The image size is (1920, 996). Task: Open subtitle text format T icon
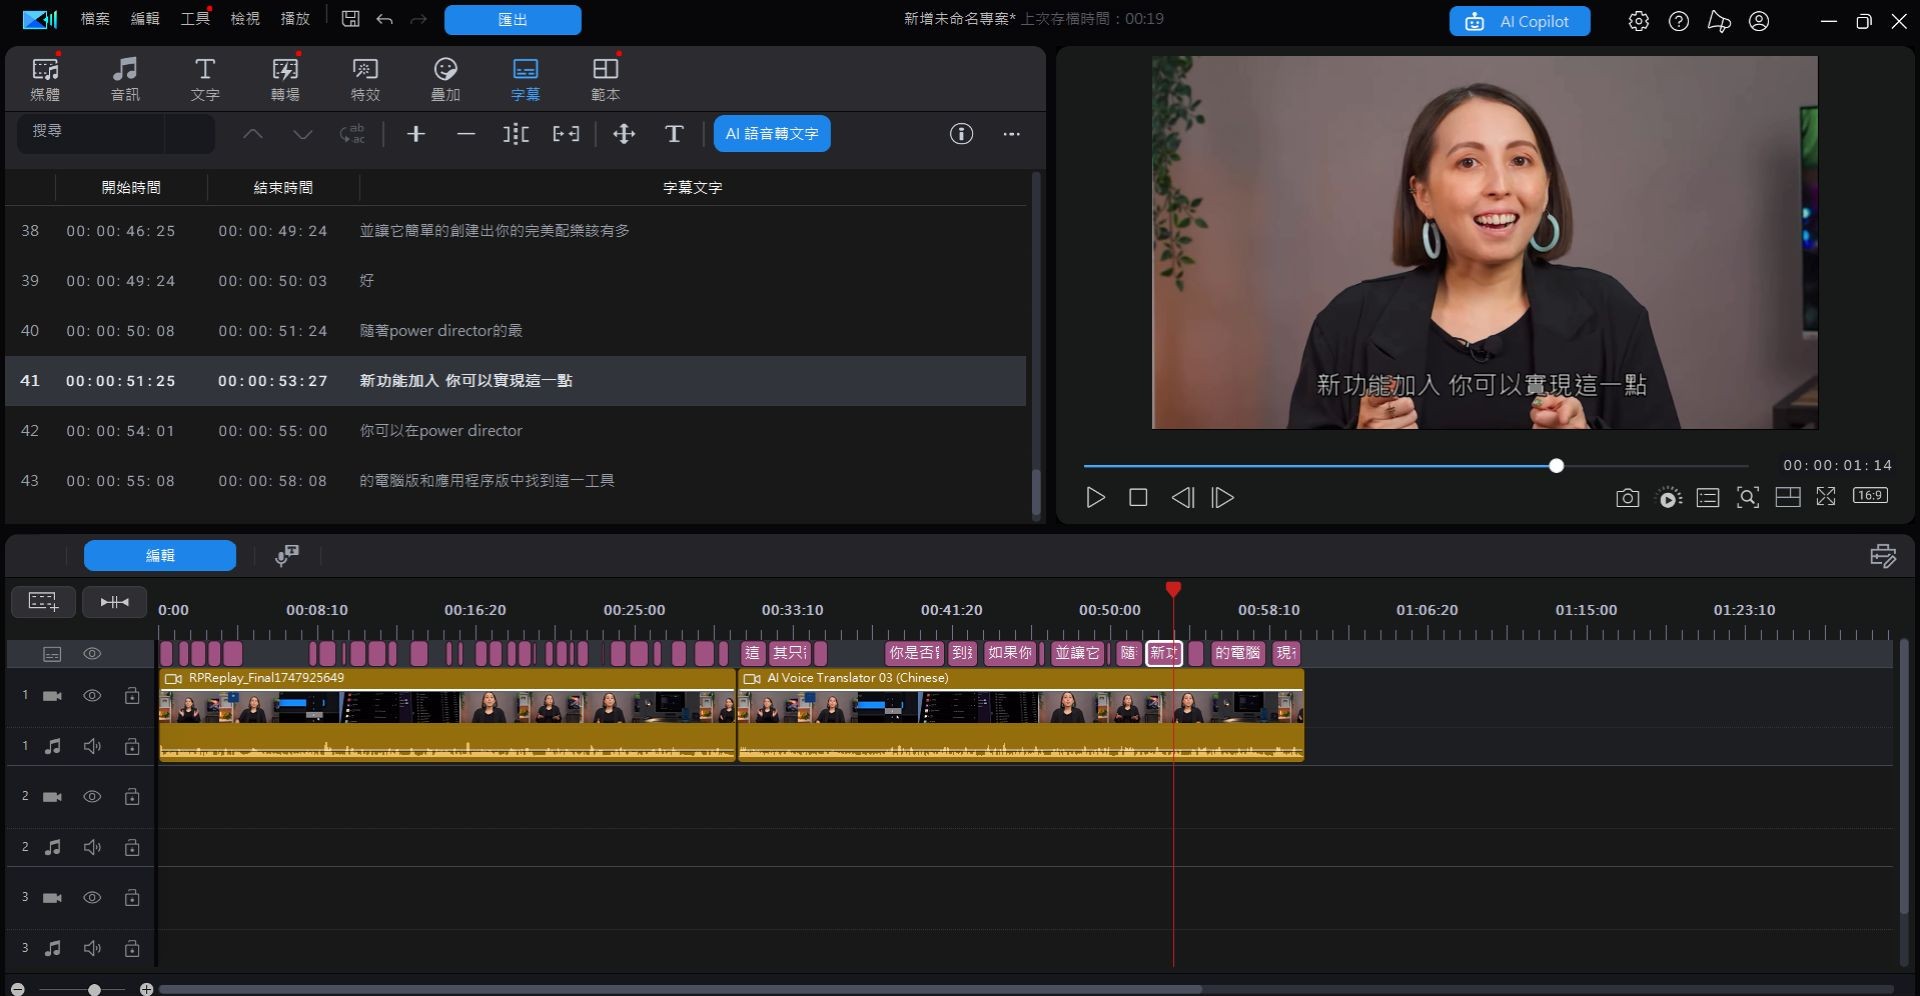coord(674,134)
